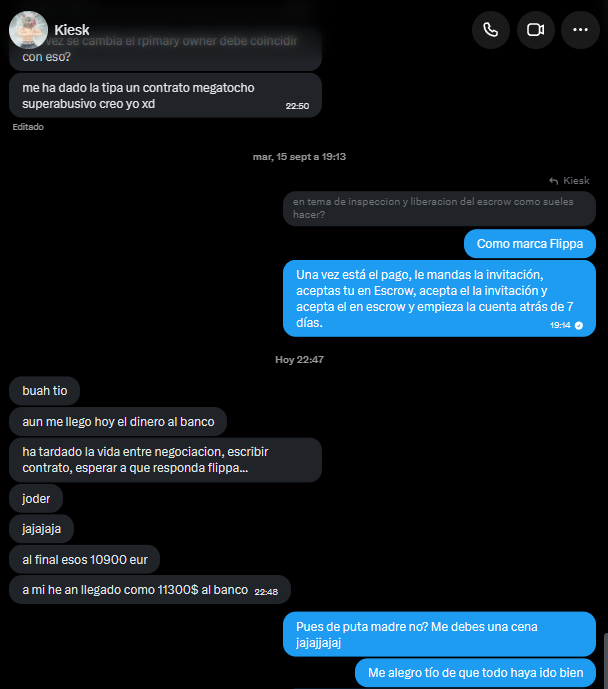
Task: Click the 'buah tio' message bubble
Action: pyautogui.click(x=44, y=391)
